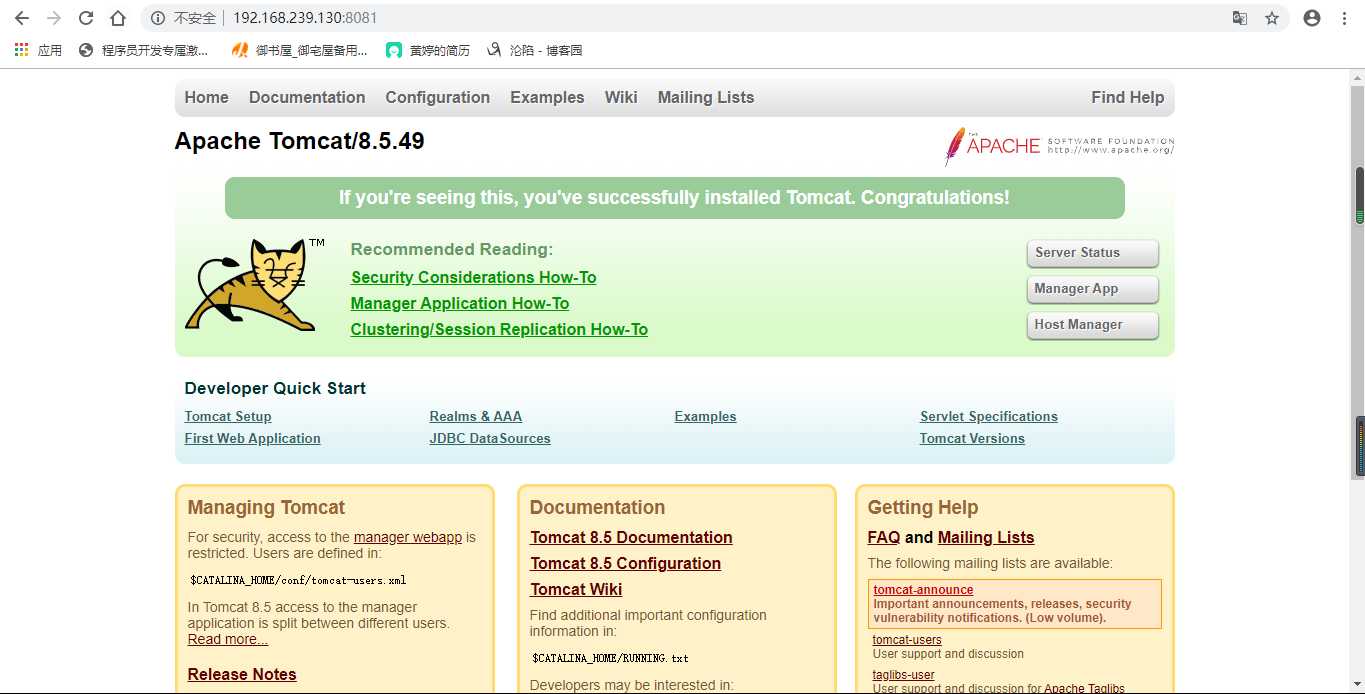Open the Realms & AAA link
The height and width of the screenshot is (694, 1365).
[x=476, y=417]
